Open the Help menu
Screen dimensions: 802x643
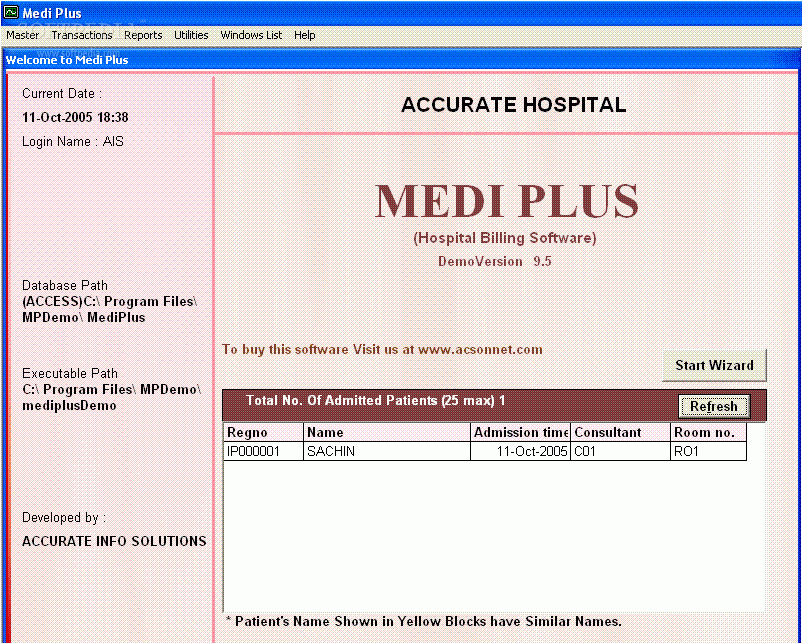click(x=305, y=35)
